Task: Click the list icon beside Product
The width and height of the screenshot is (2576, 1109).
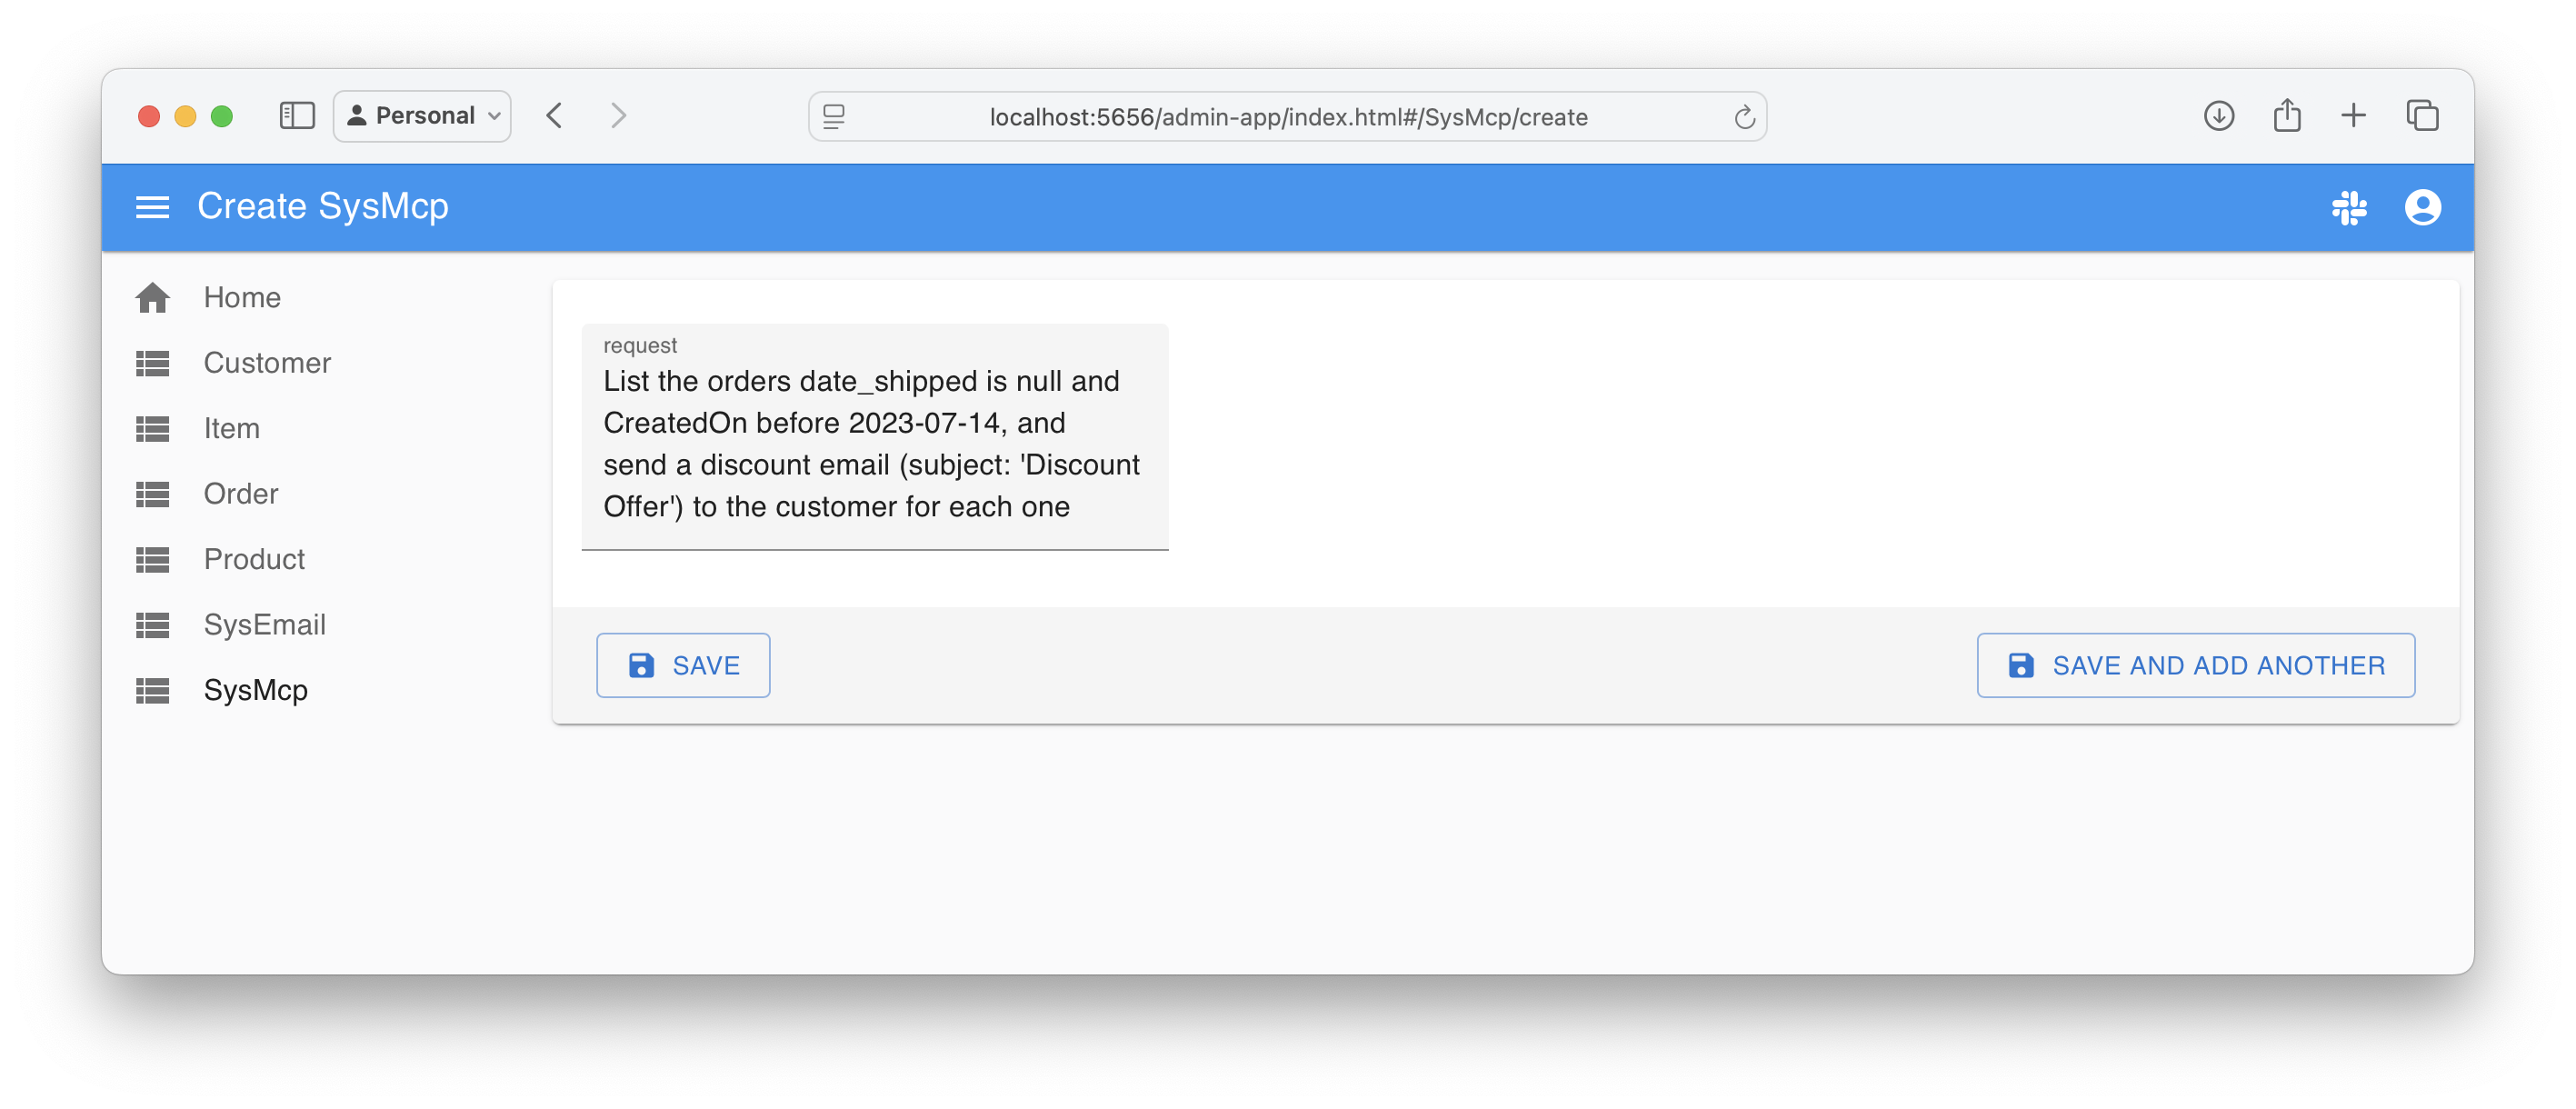Action: [x=152, y=559]
